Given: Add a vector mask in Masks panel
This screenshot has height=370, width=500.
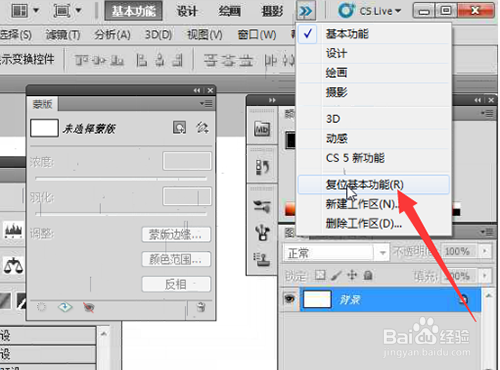Looking at the screenshot, I should [202, 128].
